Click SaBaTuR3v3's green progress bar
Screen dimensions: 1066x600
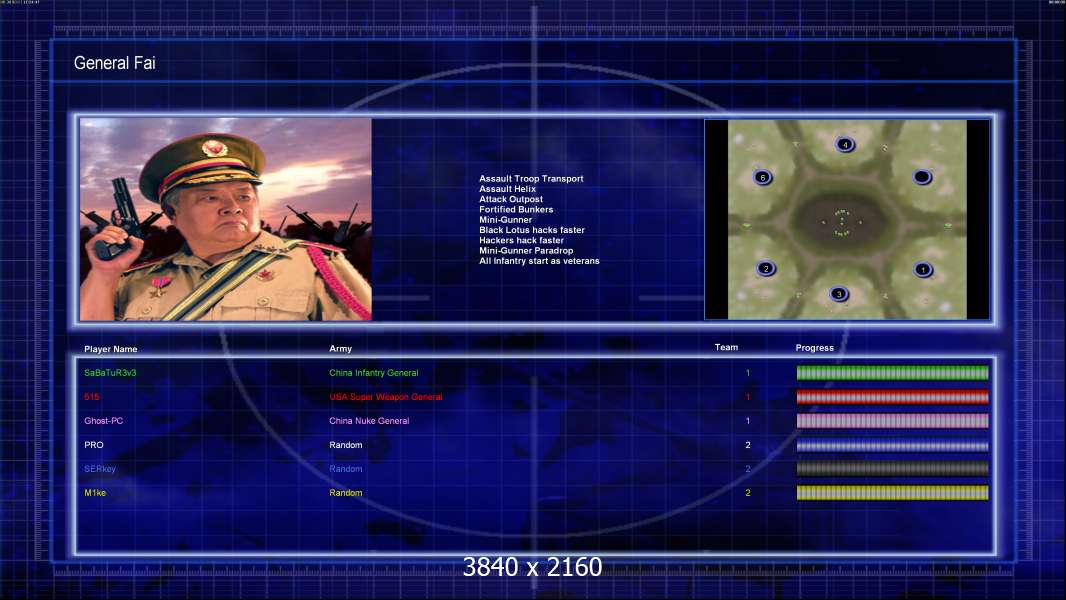892,372
